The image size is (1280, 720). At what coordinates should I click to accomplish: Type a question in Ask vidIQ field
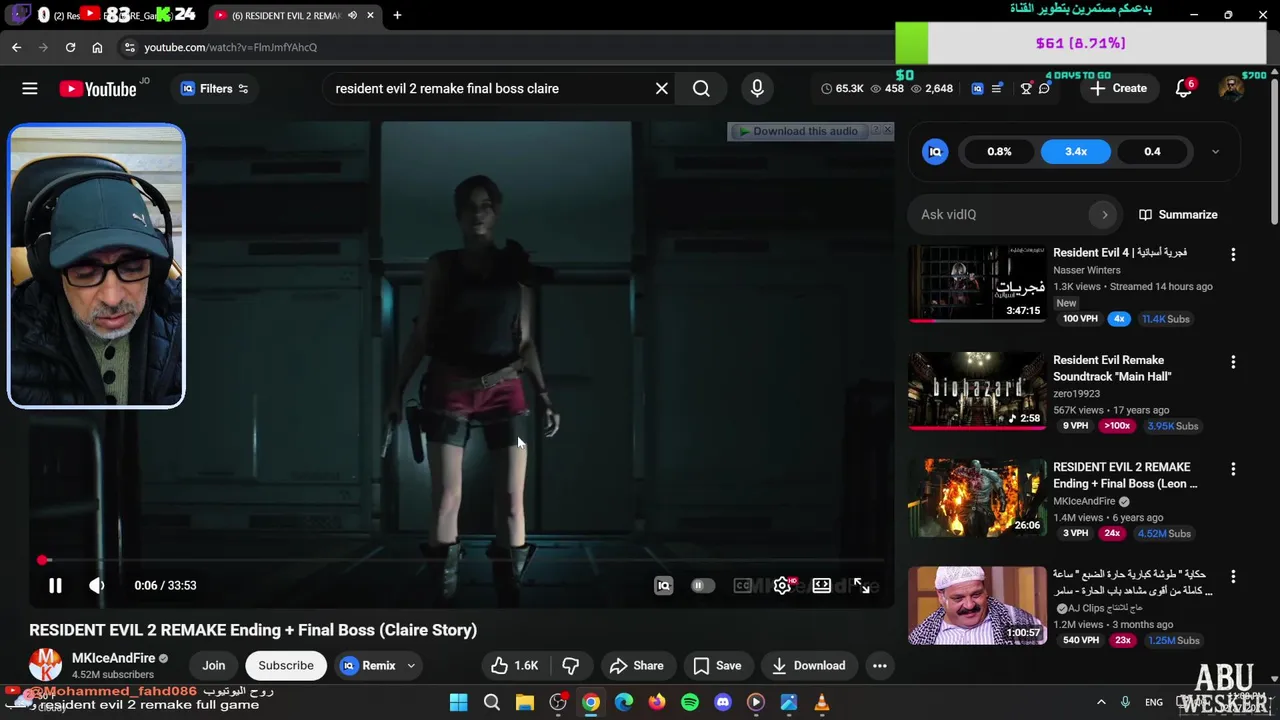[x=1000, y=215]
